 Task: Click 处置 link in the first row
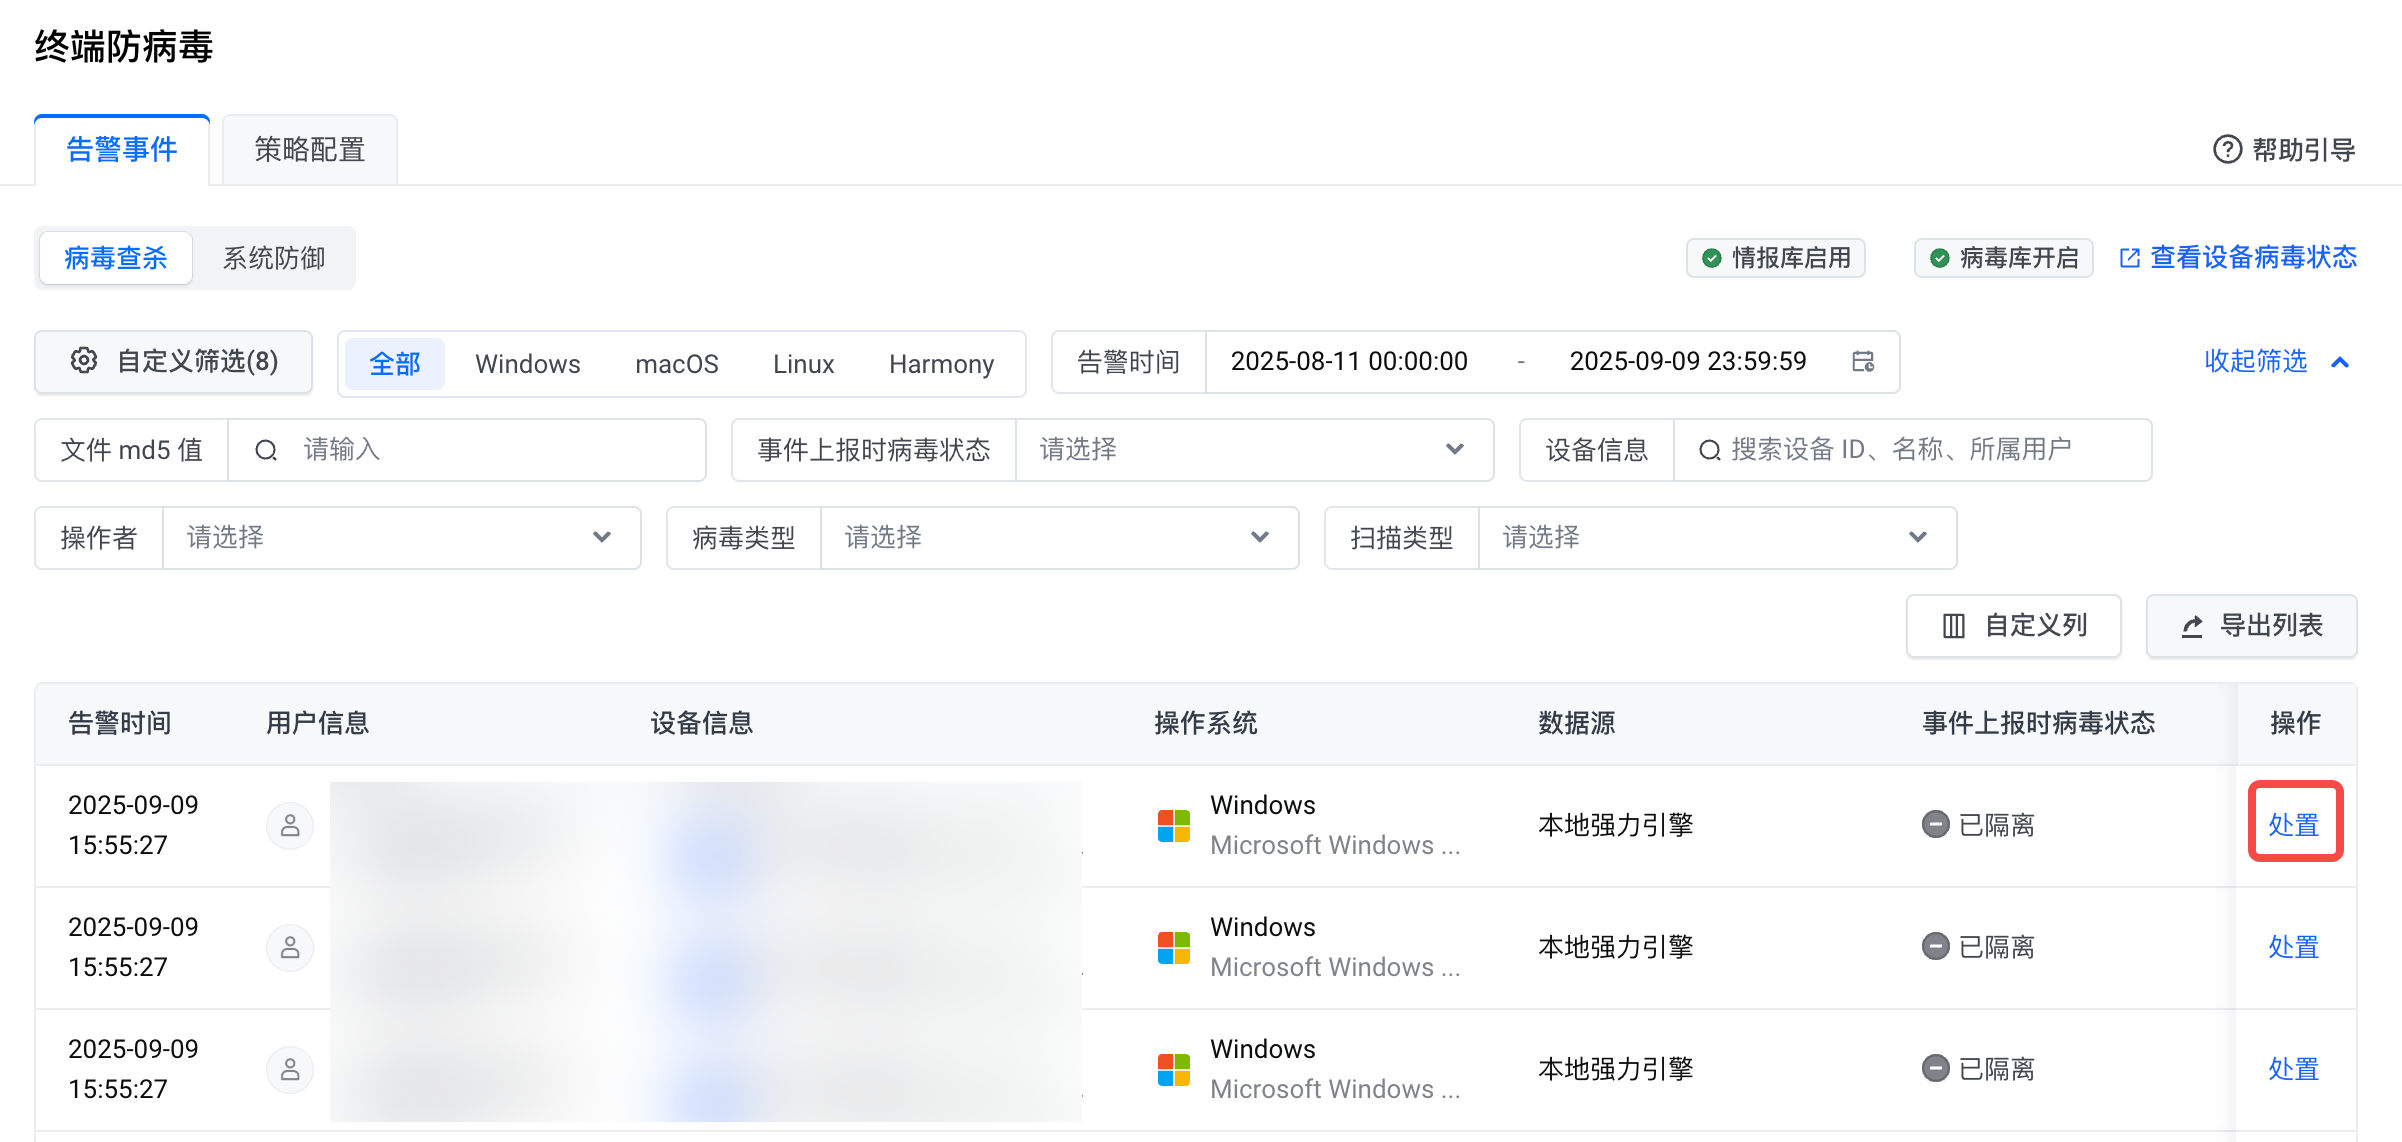coord(2293,825)
